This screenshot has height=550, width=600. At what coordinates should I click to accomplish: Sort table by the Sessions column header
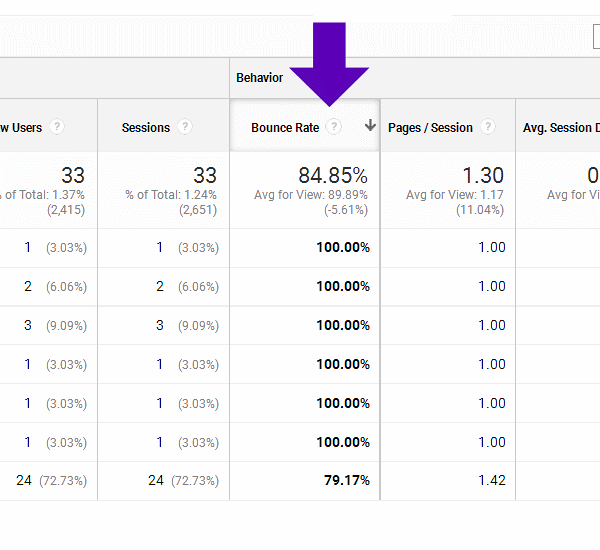[146, 128]
